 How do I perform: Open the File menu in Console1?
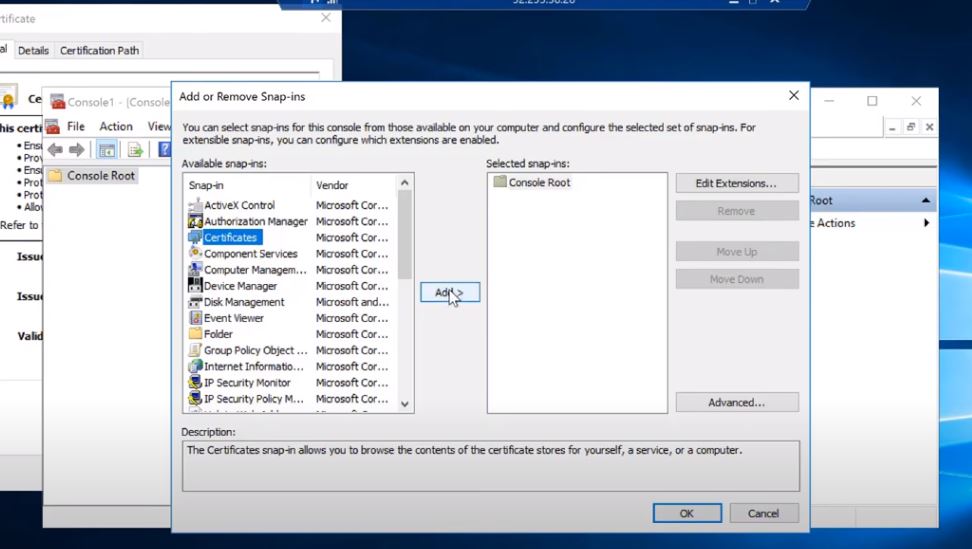76,126
